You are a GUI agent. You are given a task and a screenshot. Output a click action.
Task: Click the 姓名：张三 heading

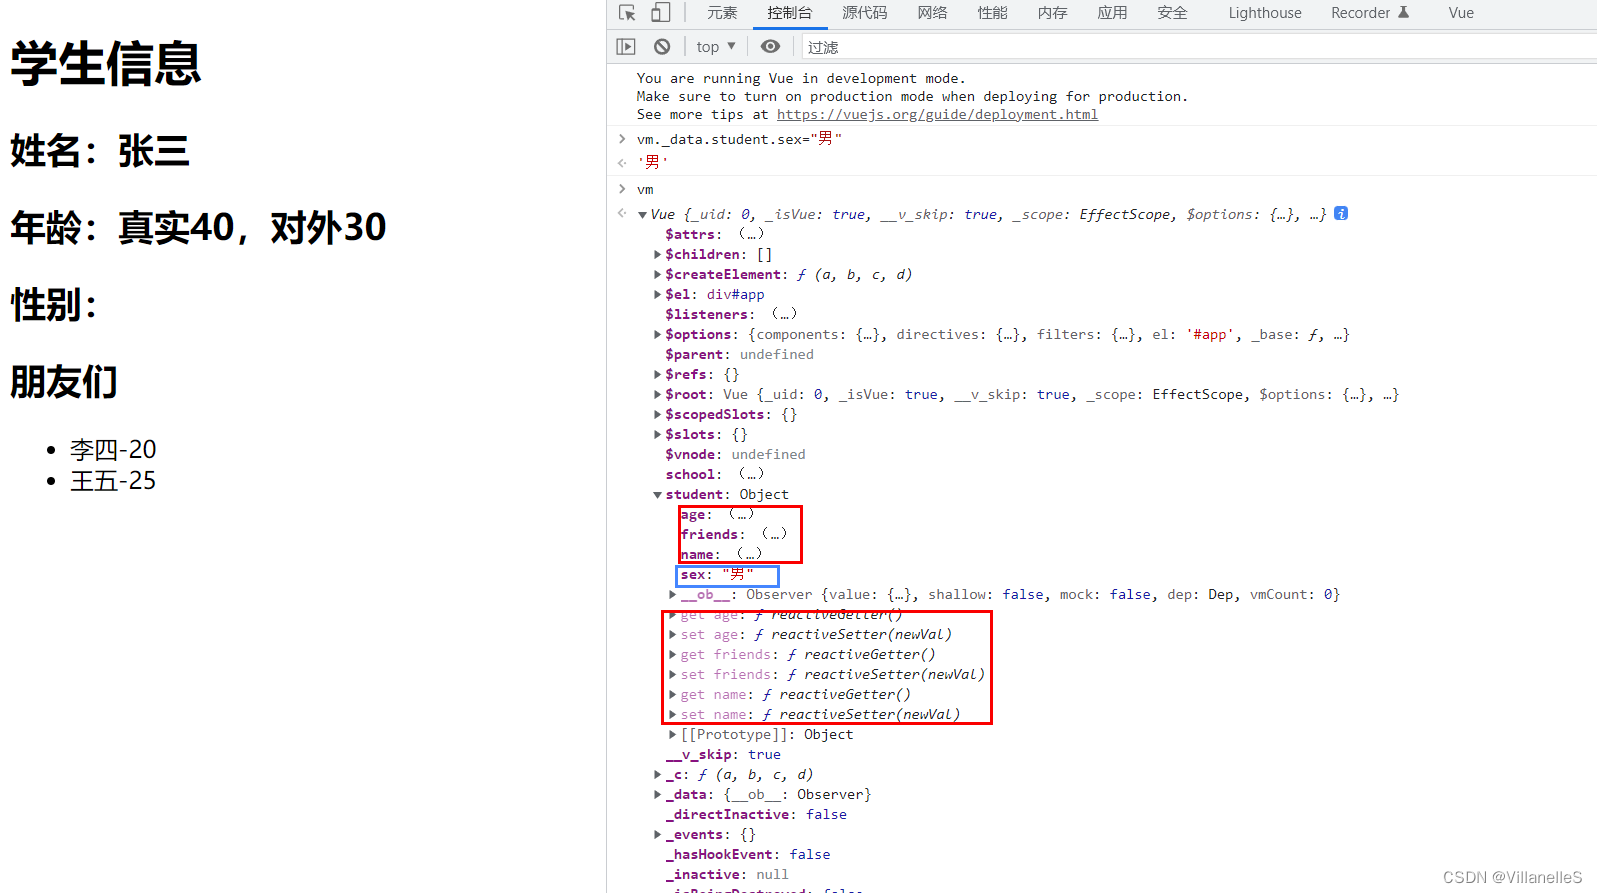click(x=100, y=151)
